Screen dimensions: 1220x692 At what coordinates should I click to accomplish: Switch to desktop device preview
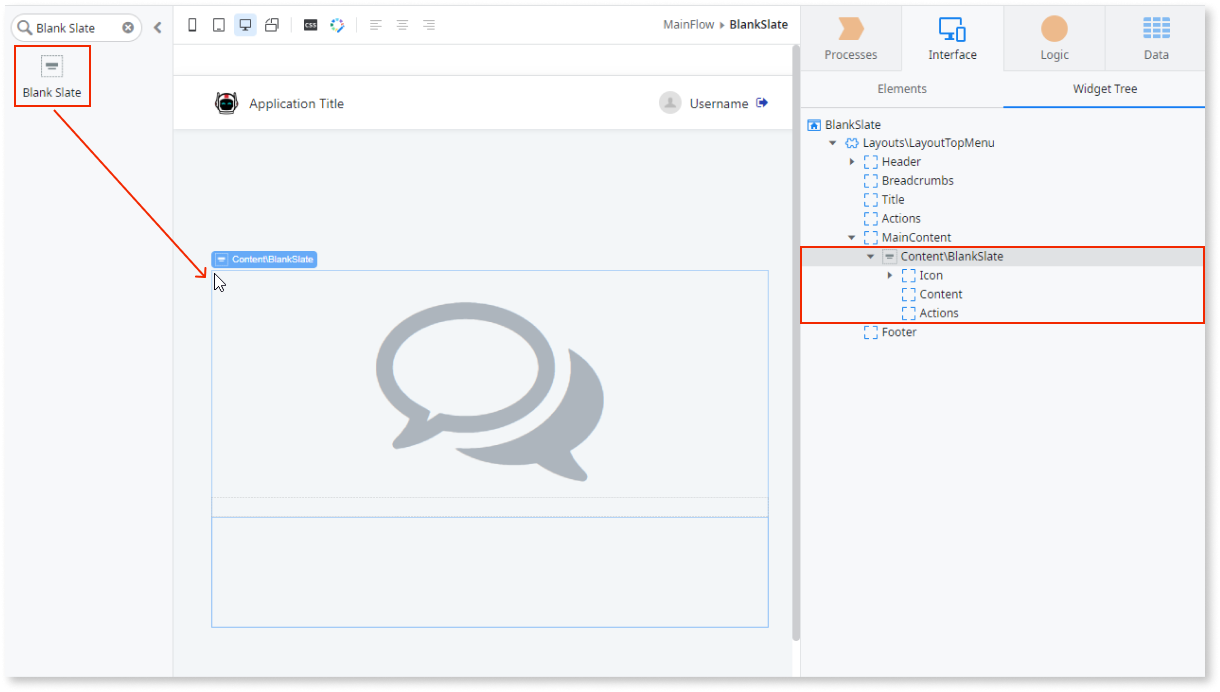[x=245, y=25]
